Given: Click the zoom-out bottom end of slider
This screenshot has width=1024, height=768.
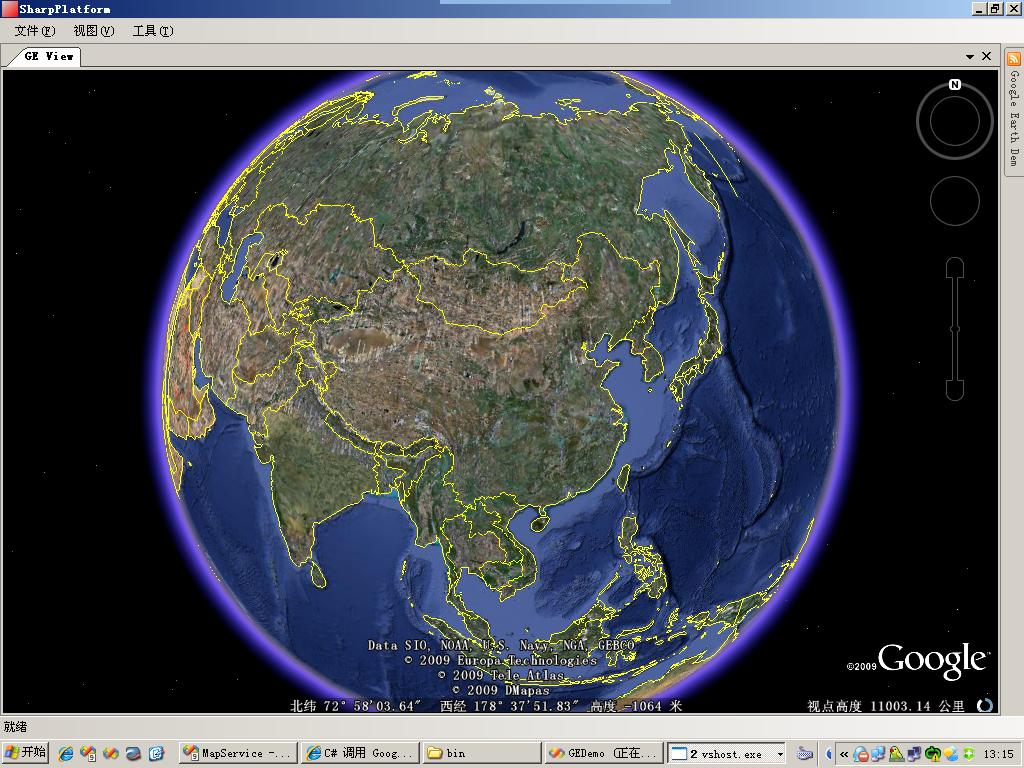Looking at the screenshot, I should tap(955, 391).
